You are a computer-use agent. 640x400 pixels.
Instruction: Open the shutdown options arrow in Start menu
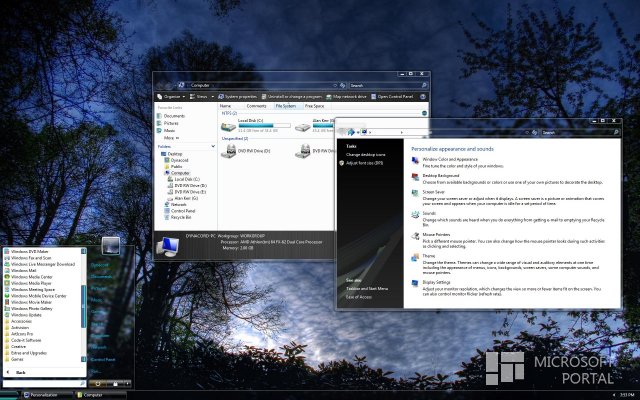(127, 384)
